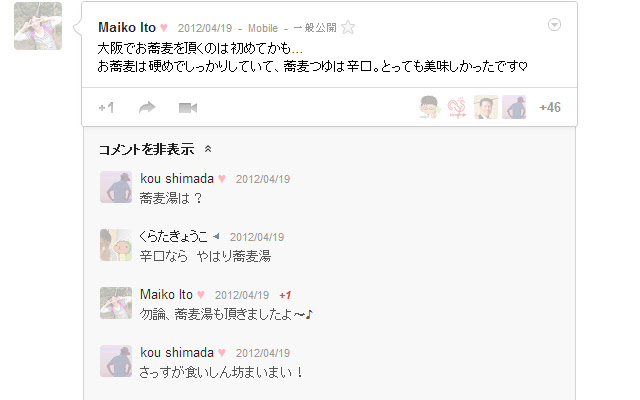Viewport: 640px width, 400px height.
Task: Click the glasses cartoon avatar among the +1 users
Action: coord(429,107)
